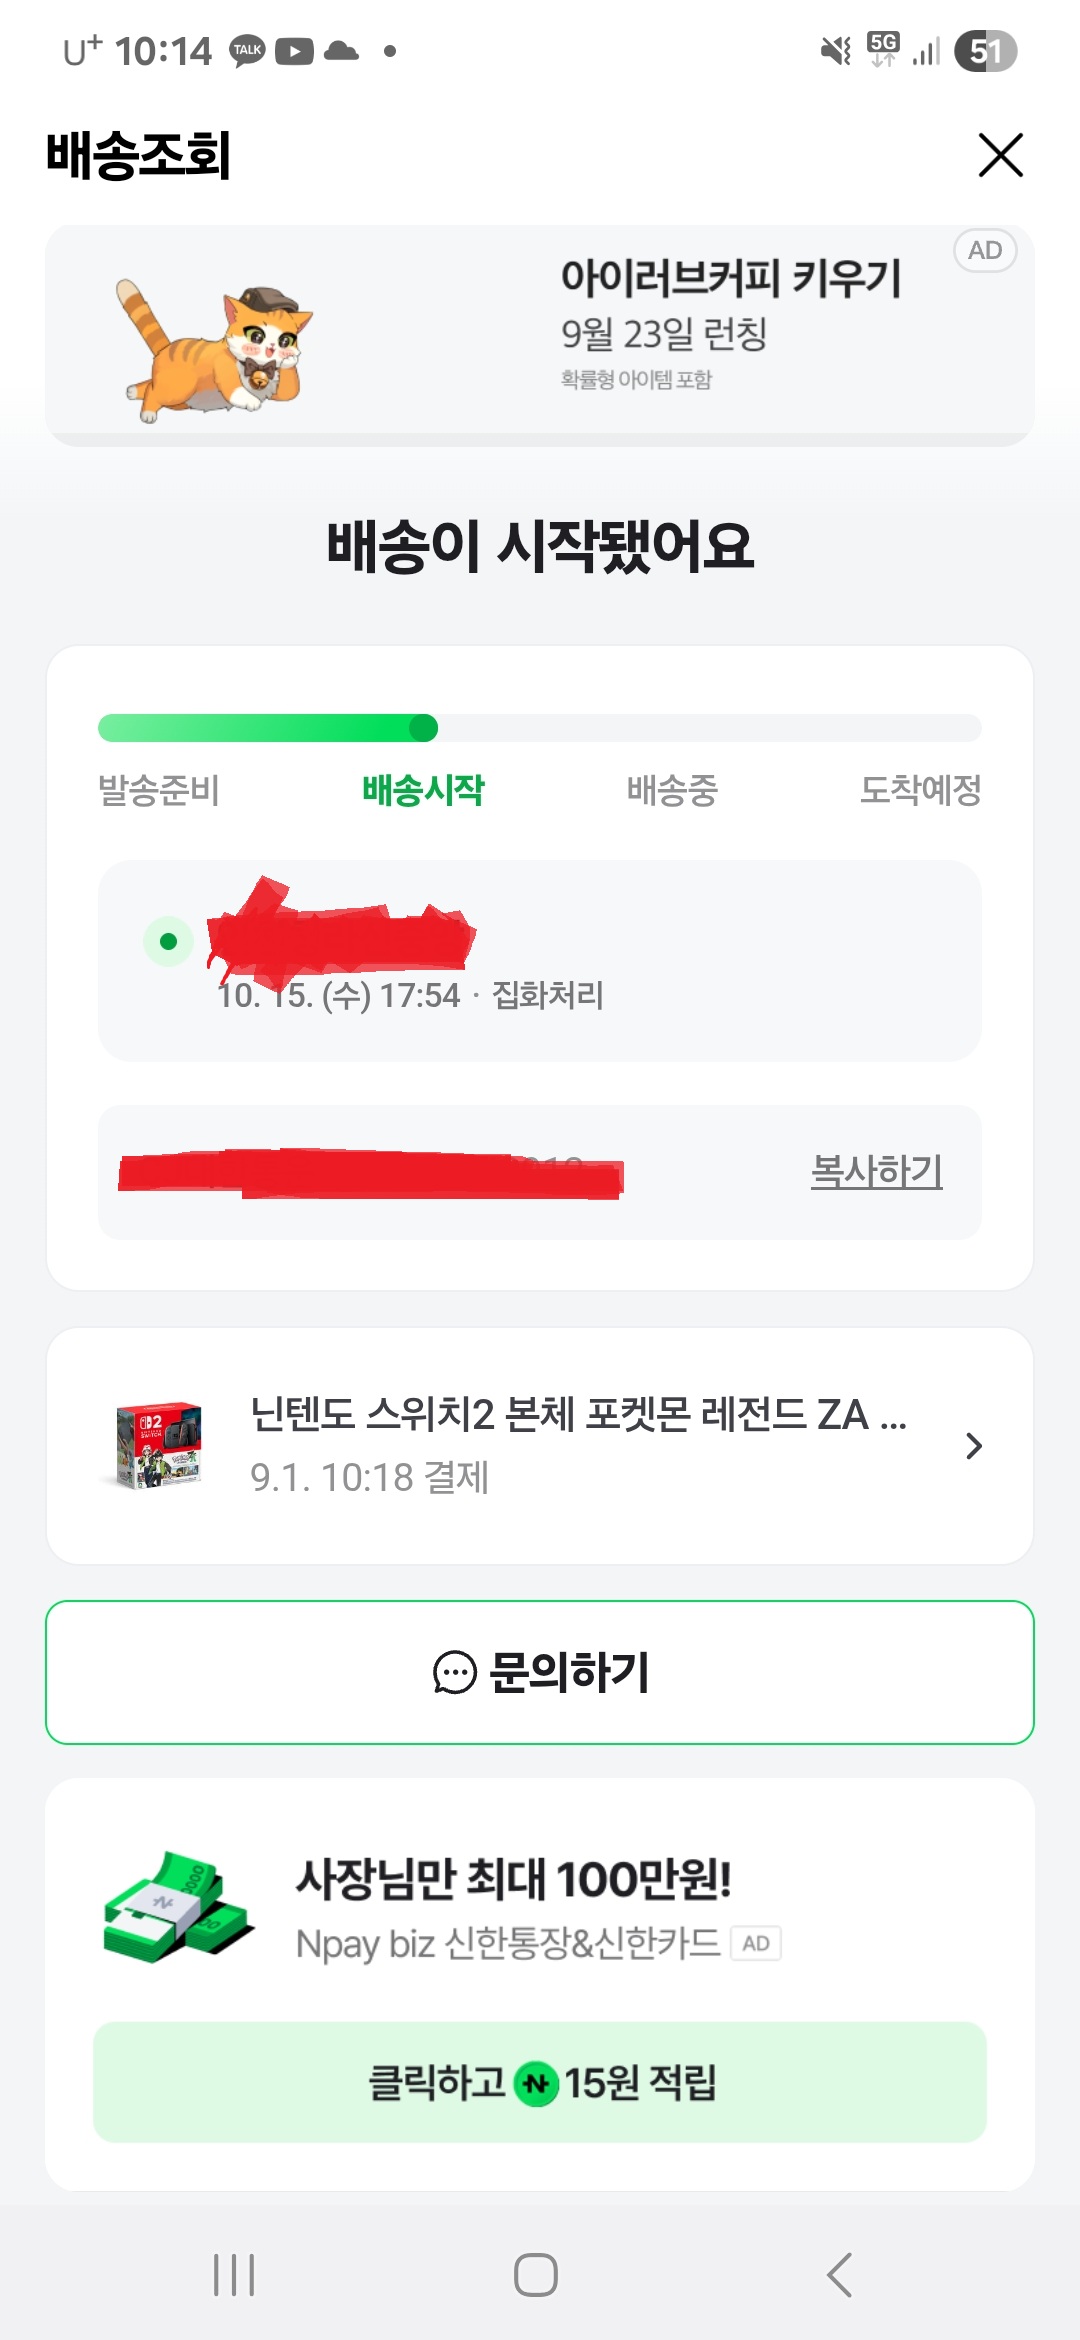1080x2340 pixels.
Task: Close the 배송조회 page with X
Action: 1000,155
